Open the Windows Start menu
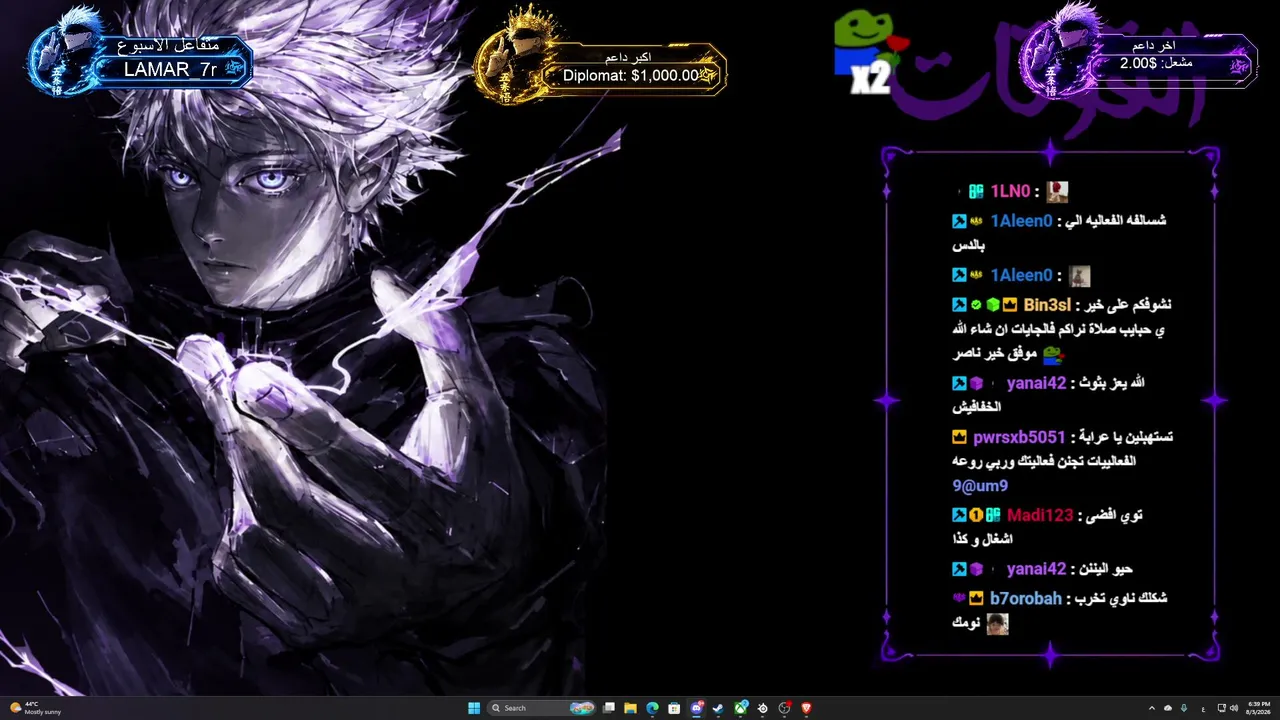The height and width of the screenshot is (720, 1280). click(x=474, y=708)
